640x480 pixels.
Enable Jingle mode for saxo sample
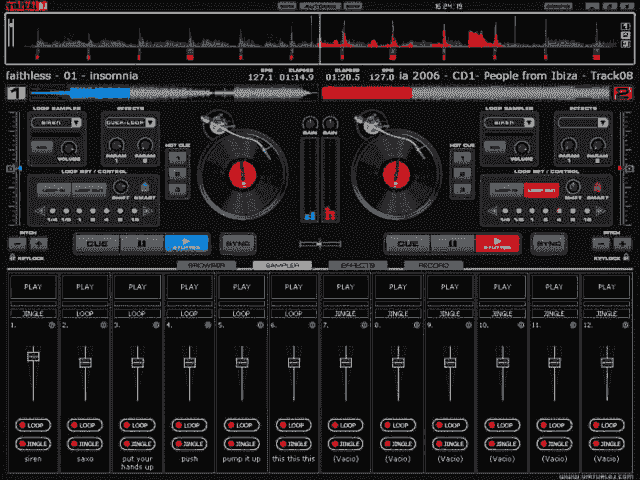(85, 444)
